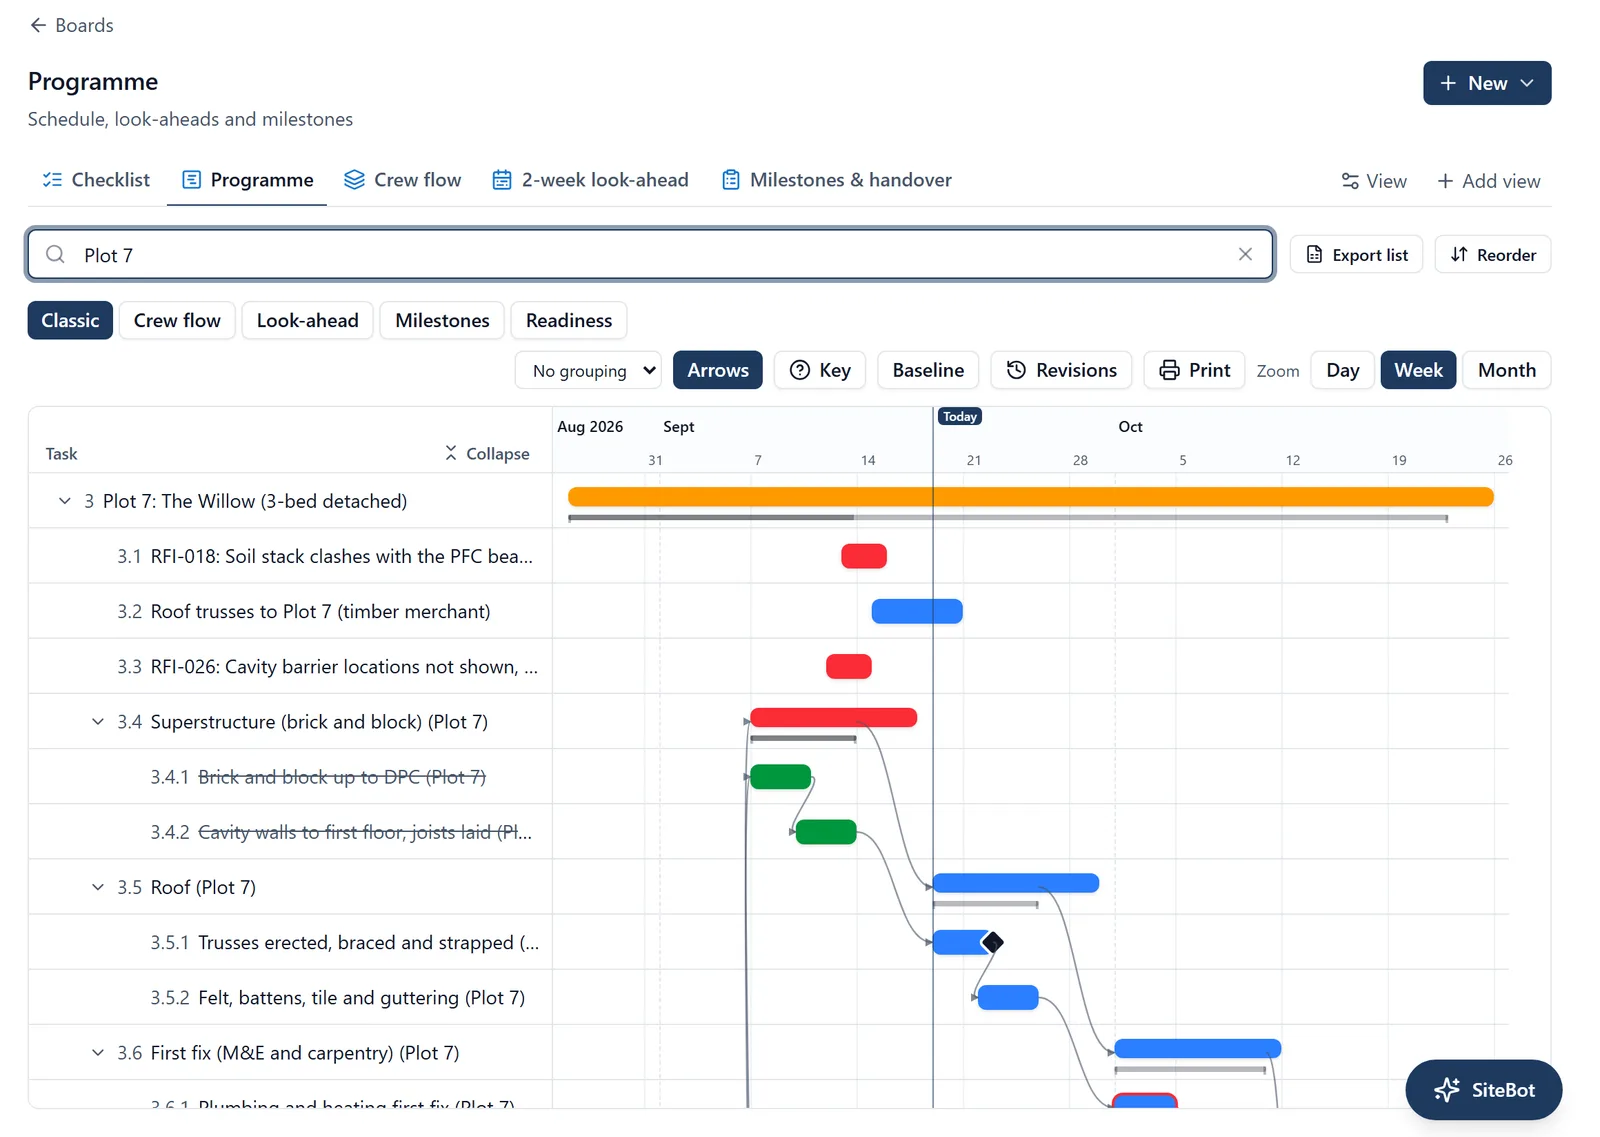Show the chart Key
Viewport: 1600px width, 1137px height.
pyautogui.click(x=820, y=370)
